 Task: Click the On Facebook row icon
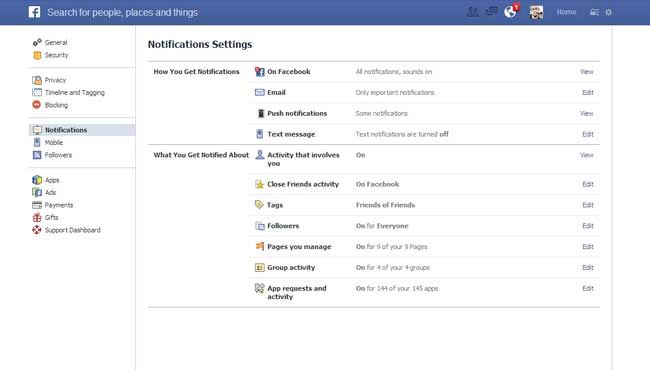(x=260, y=72)
